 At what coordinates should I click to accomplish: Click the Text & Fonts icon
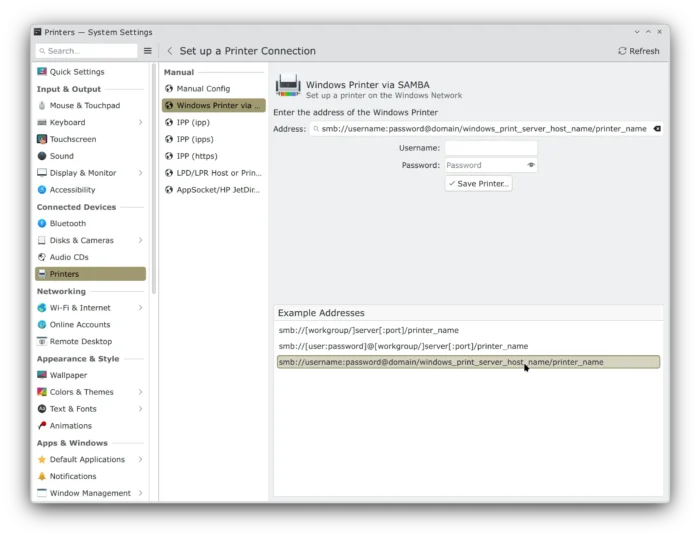click(42, 409)
